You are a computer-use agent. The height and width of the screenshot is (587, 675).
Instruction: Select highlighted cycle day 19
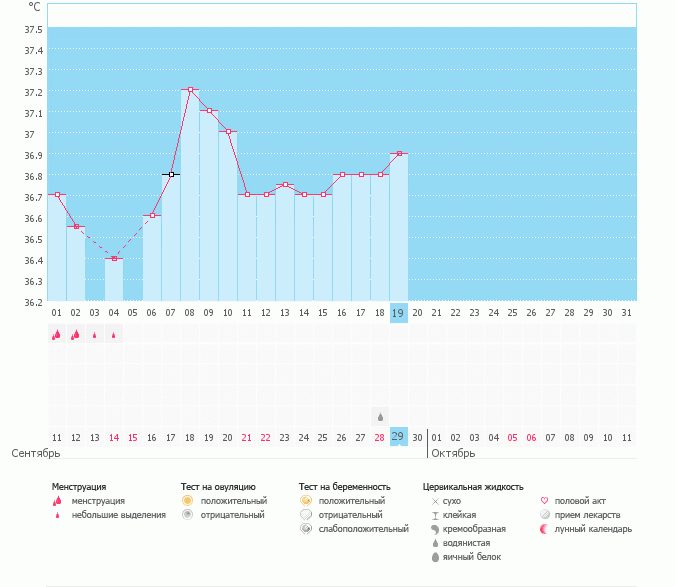tap(398, 312)
